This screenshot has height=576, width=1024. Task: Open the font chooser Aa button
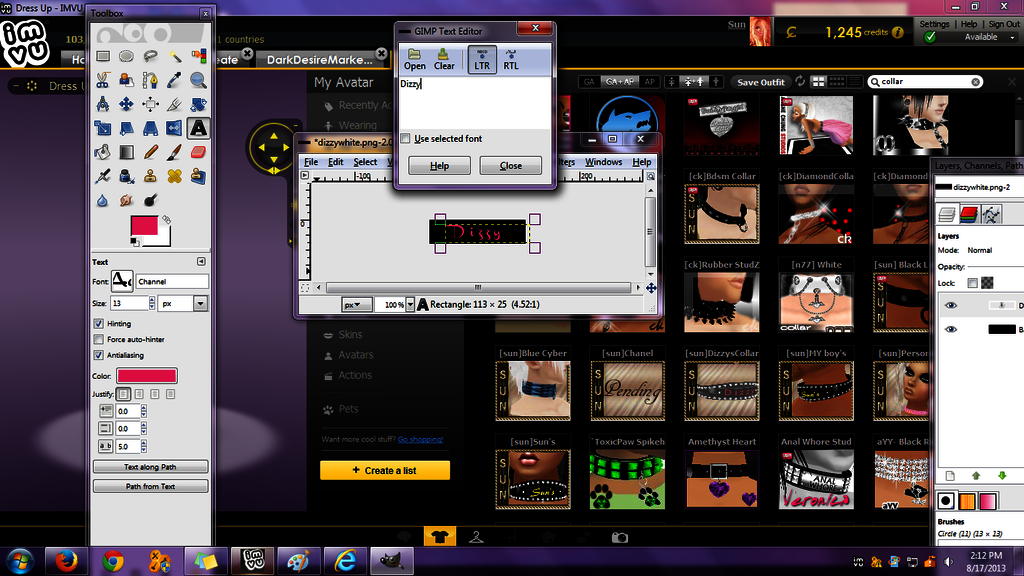(121, 281)
